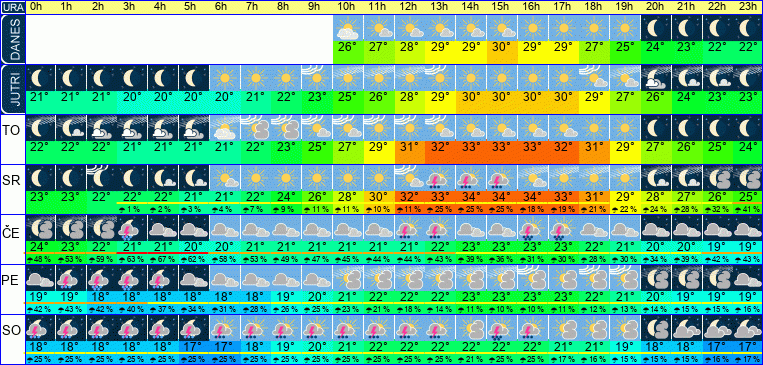763x365 pixels.
Task: Click the SO 6h daytime thunderstorm icon
Action: (x=225, y=328)
